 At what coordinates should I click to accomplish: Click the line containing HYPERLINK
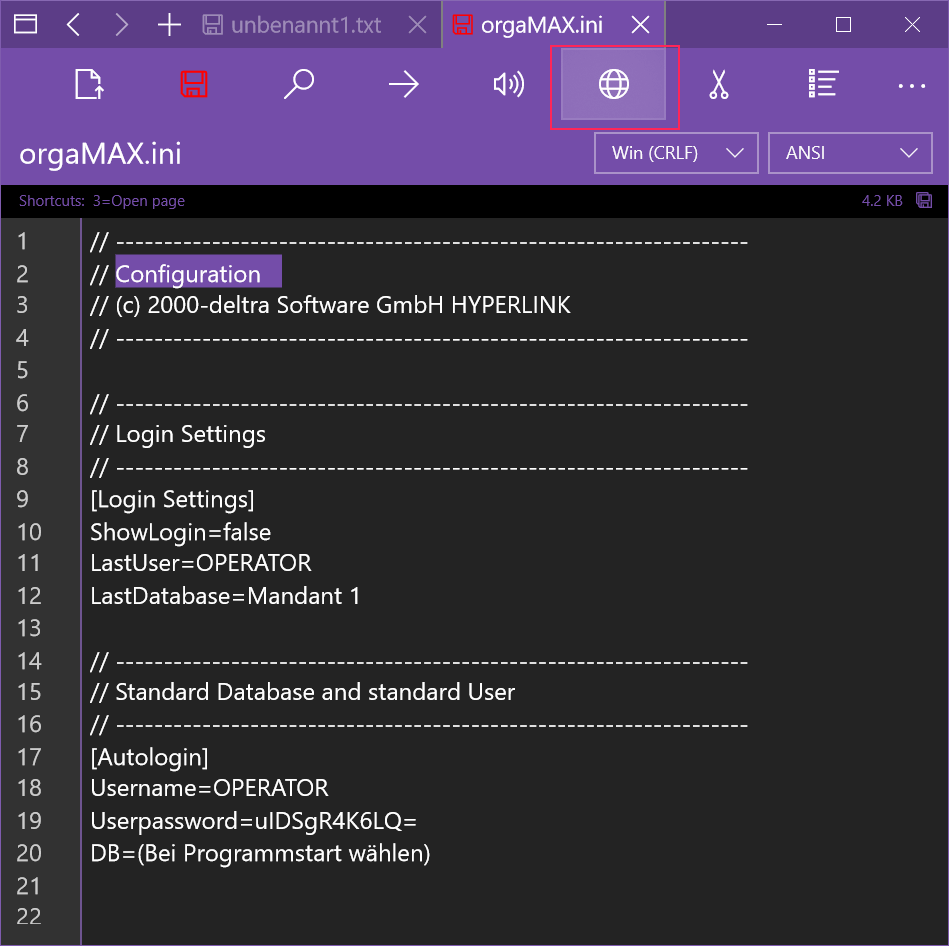pyautogui.click(x=330, y=305)
